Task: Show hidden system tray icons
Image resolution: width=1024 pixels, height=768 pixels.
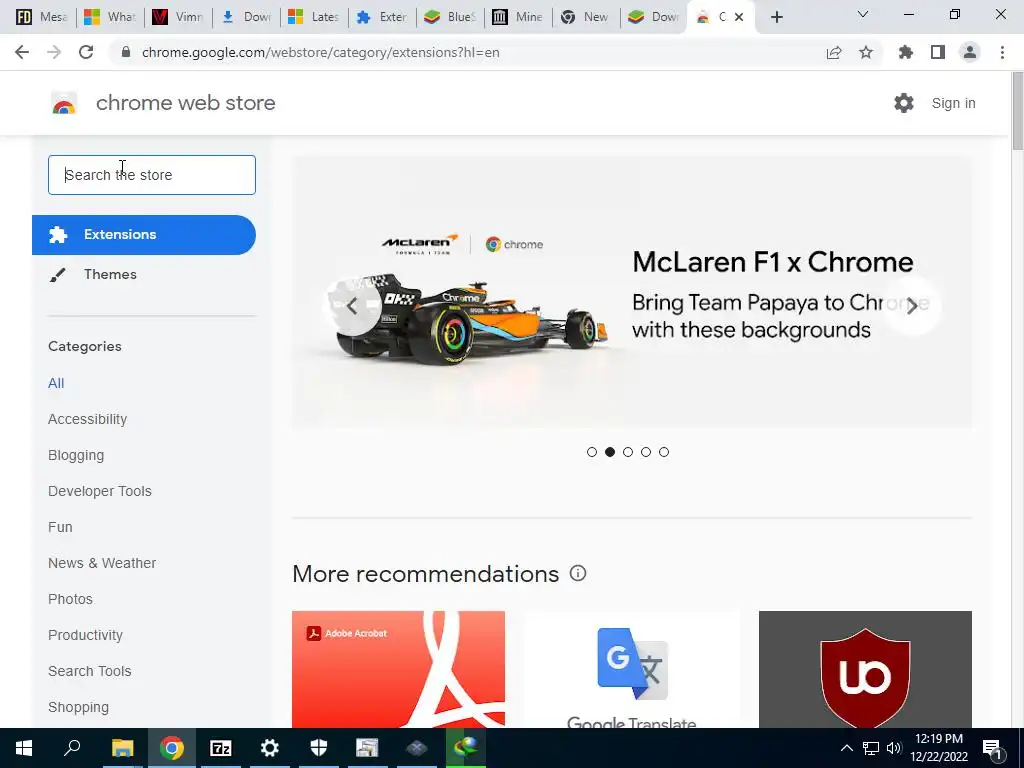Action: coord(846,748)
